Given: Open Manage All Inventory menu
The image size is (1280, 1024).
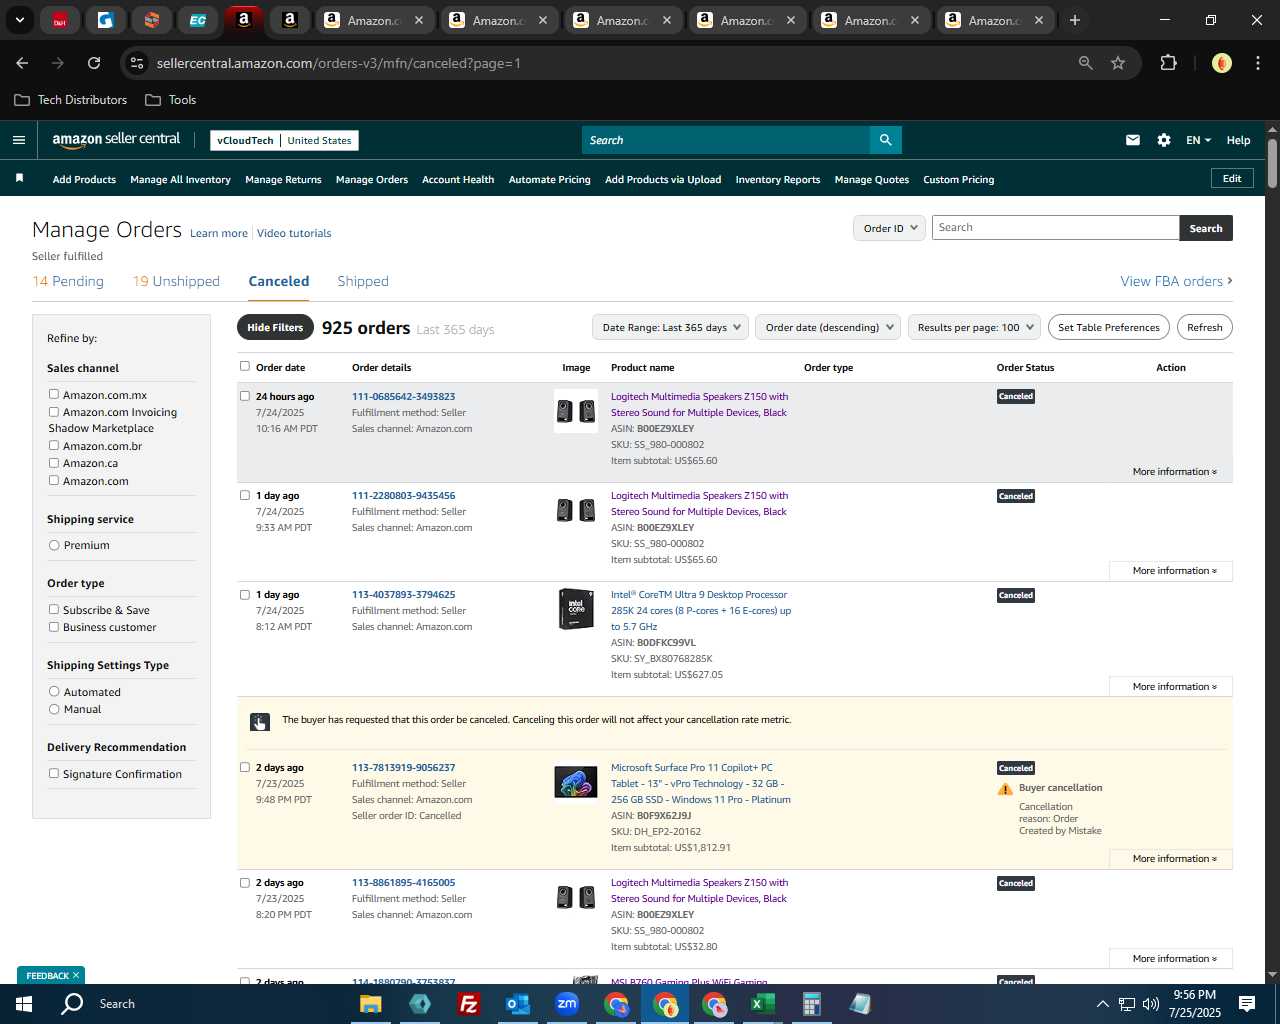Looking at the screenshot, I should [180, 180].
